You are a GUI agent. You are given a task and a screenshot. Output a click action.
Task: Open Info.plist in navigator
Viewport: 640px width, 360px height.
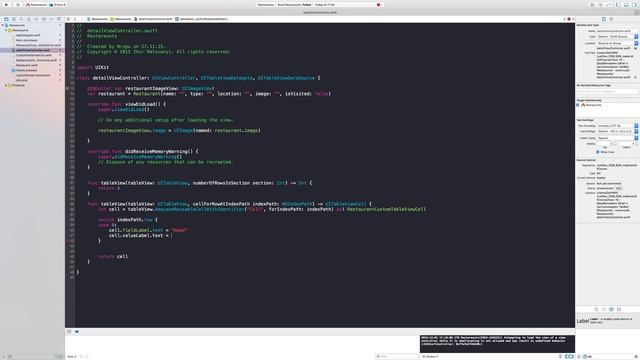click(x=22, y=80)
